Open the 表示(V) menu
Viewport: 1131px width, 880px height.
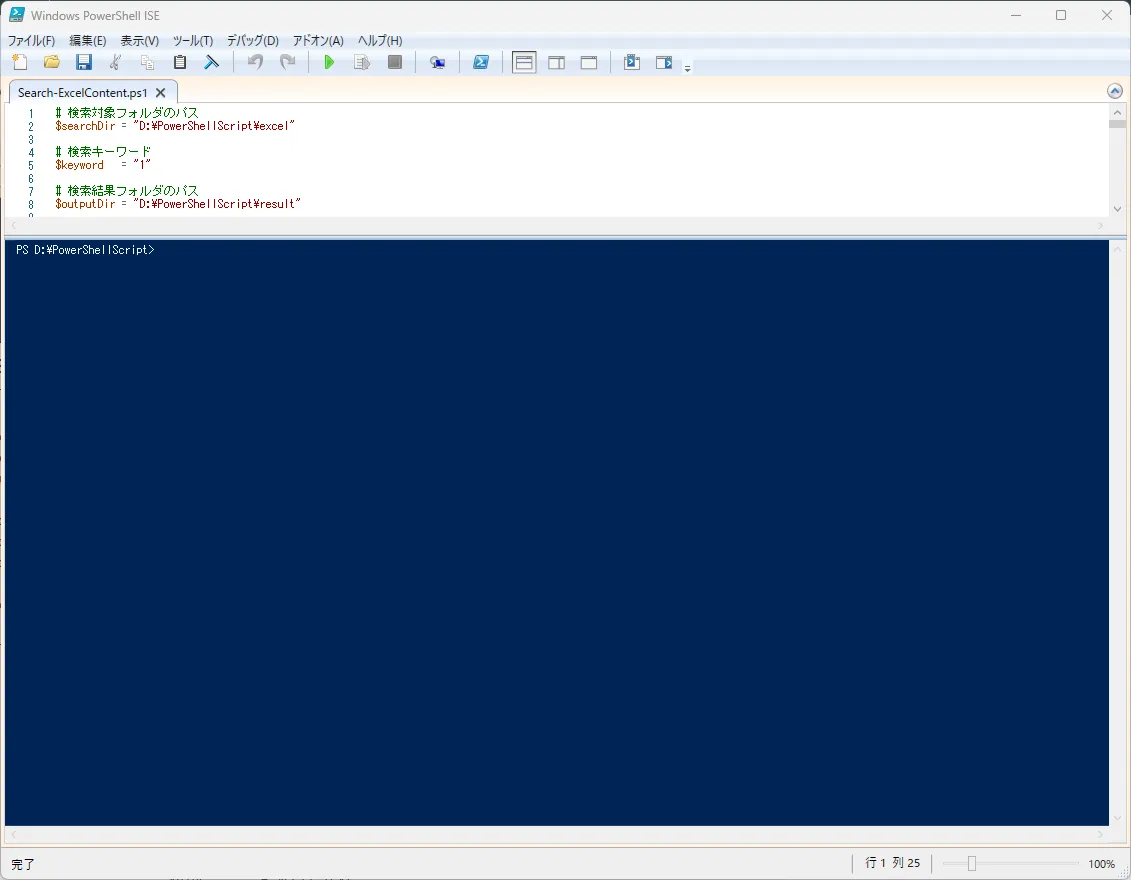point(139,40)
